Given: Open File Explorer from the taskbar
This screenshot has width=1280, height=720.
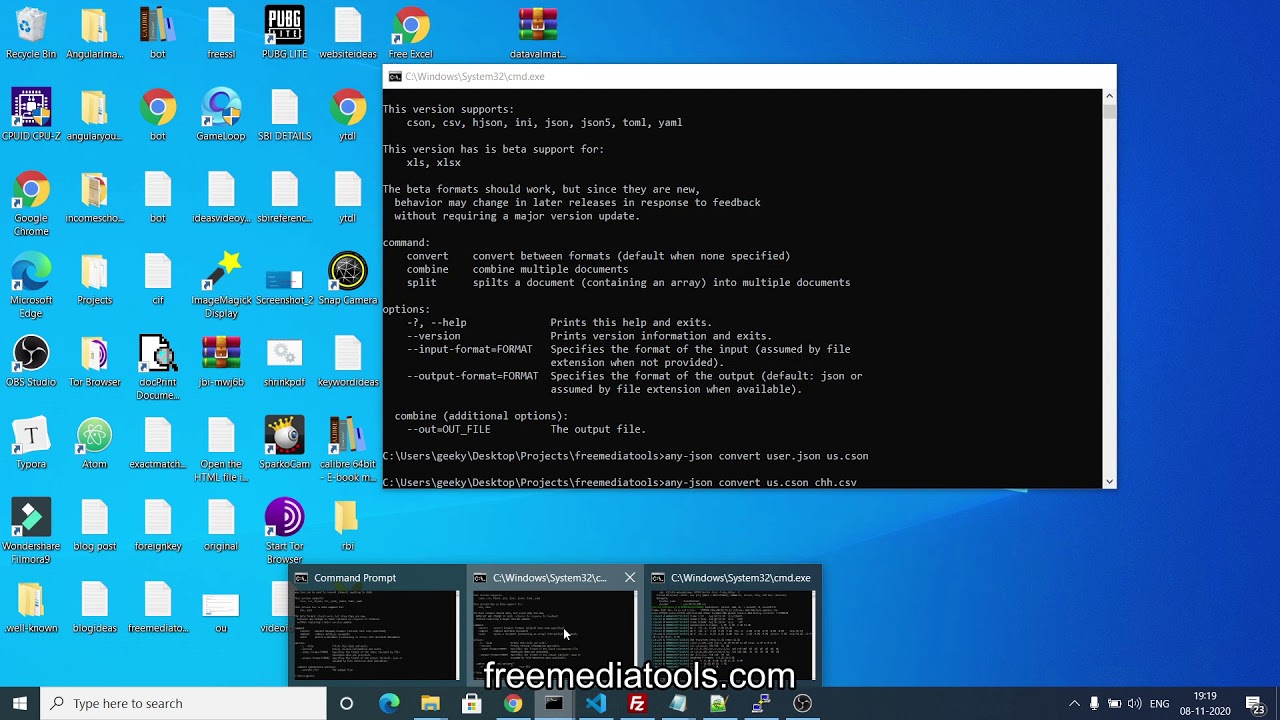Looking at the screenshot, I should (430, 703).
